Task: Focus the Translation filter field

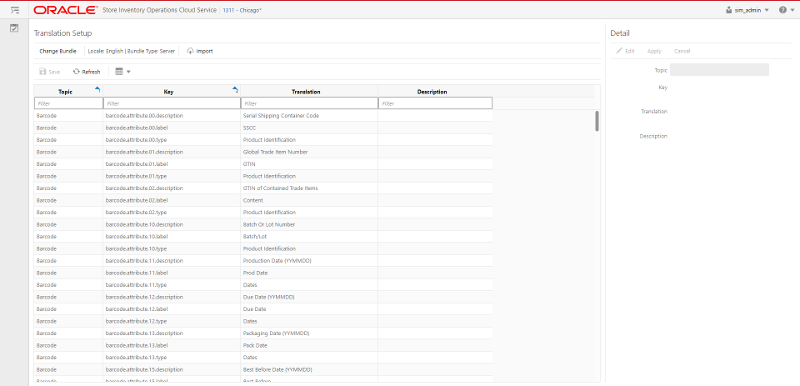Action: (x=309, y=103)
